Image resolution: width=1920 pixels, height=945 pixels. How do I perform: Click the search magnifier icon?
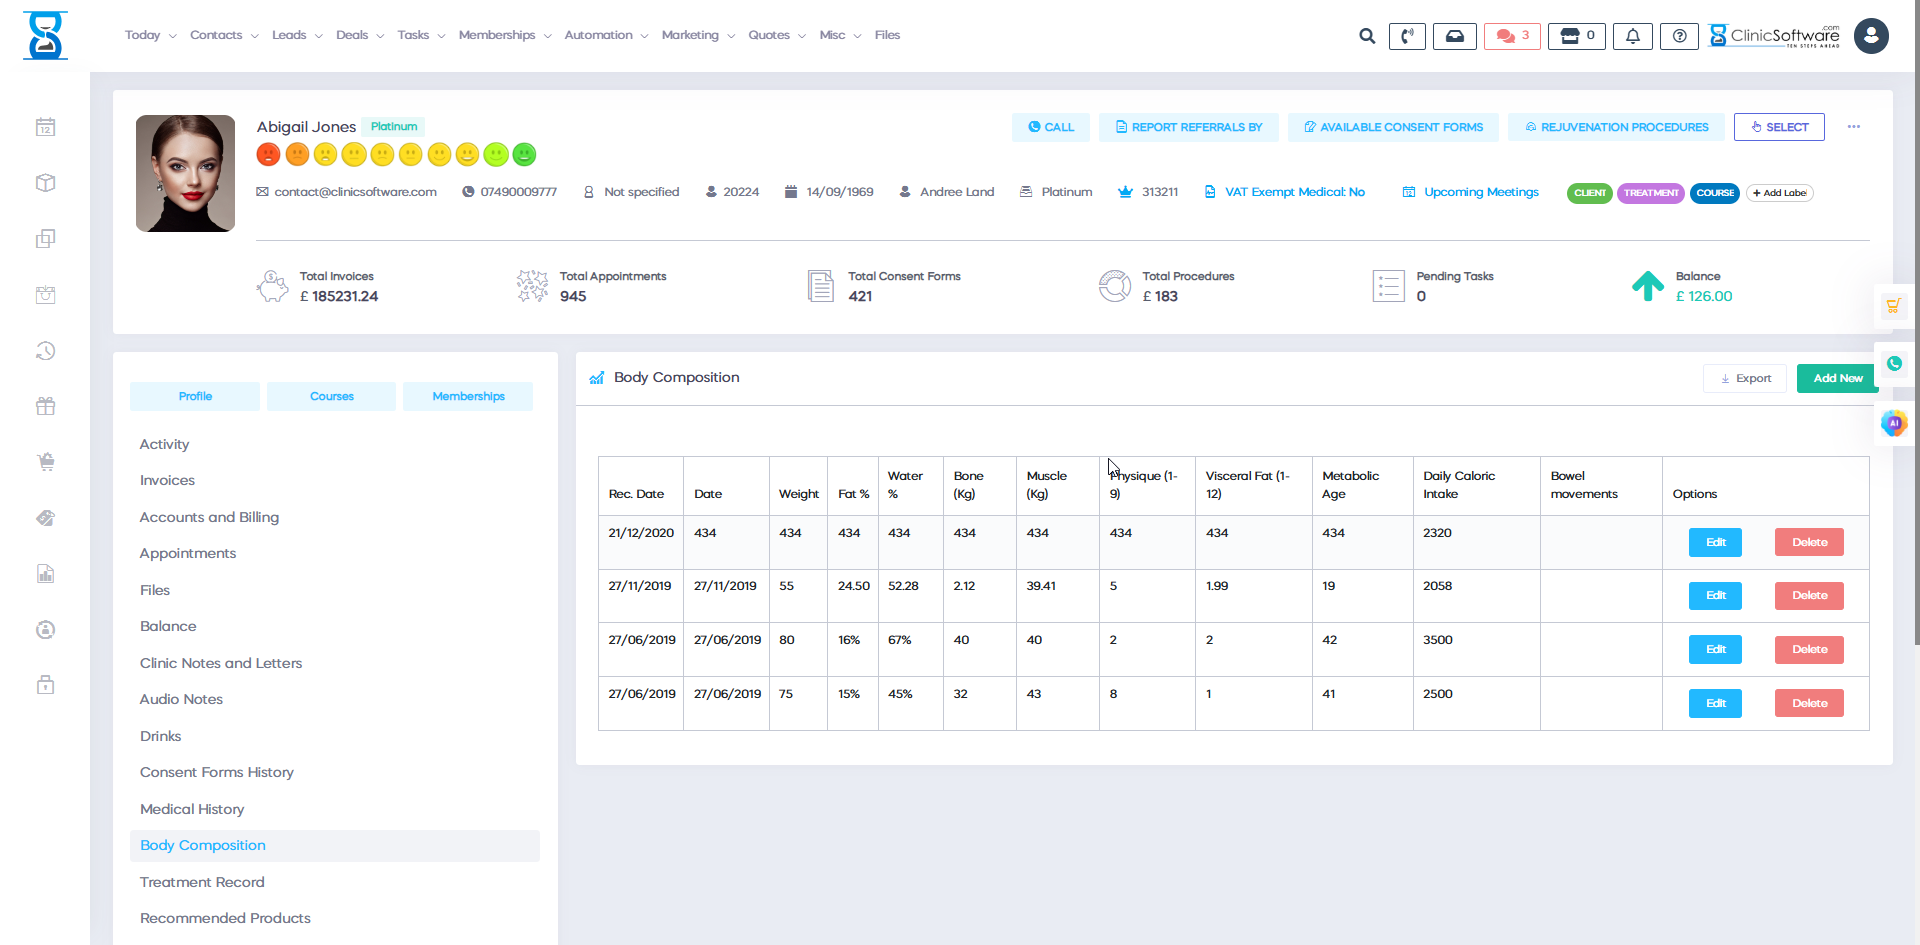pos(1367,36)
